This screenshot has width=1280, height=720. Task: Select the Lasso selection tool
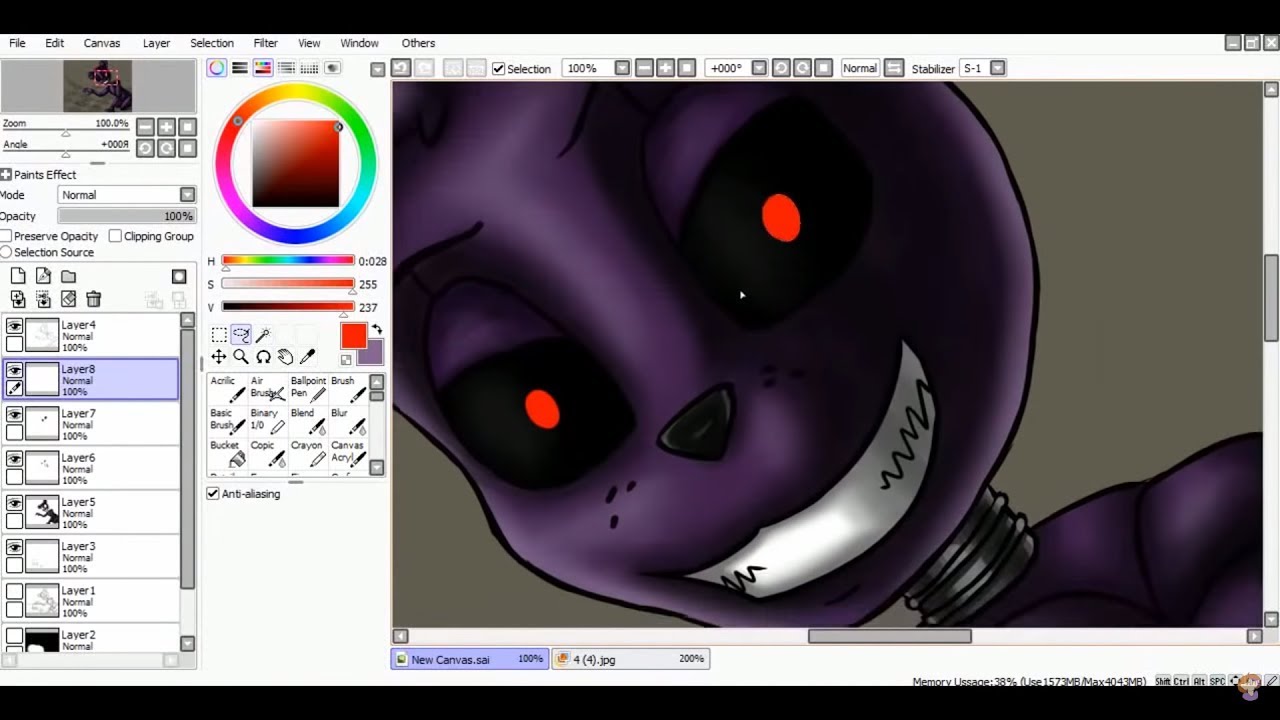[241, 335]
